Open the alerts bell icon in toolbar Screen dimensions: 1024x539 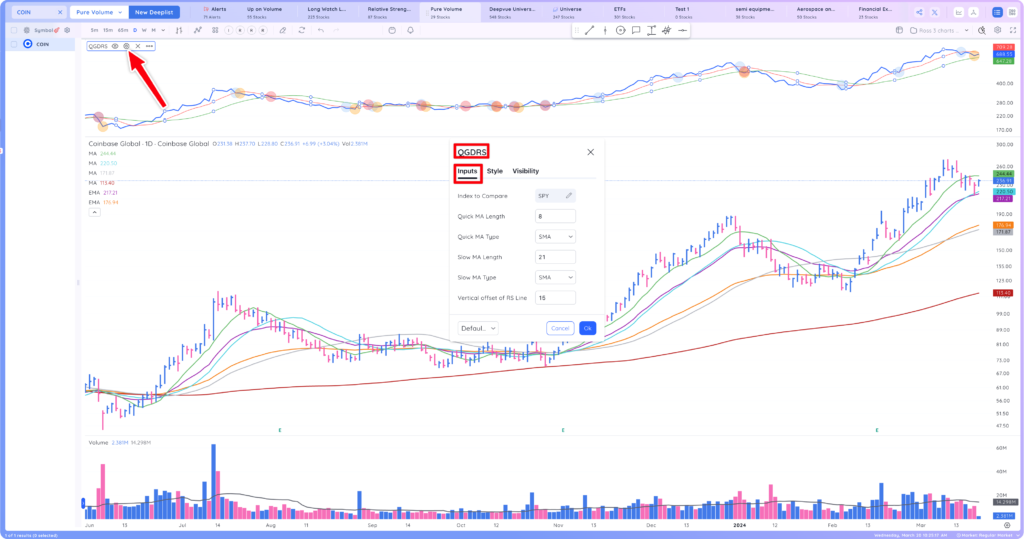410,30
